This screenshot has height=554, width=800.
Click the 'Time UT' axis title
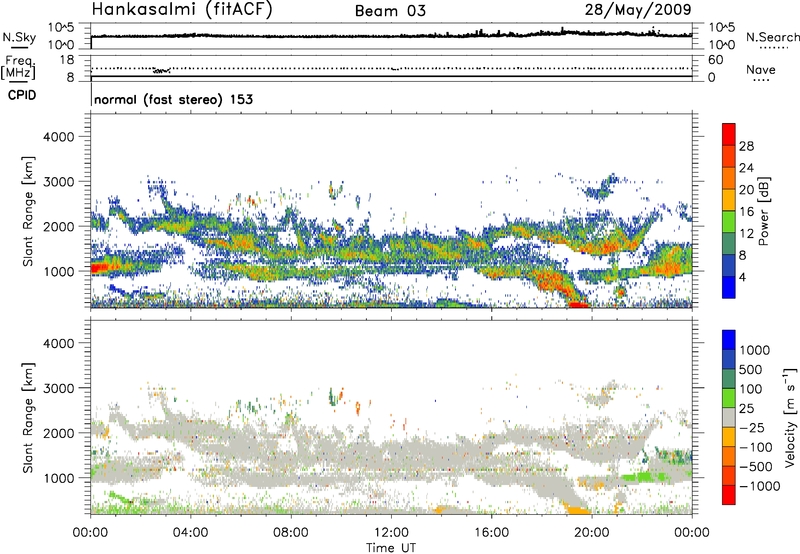391,548
